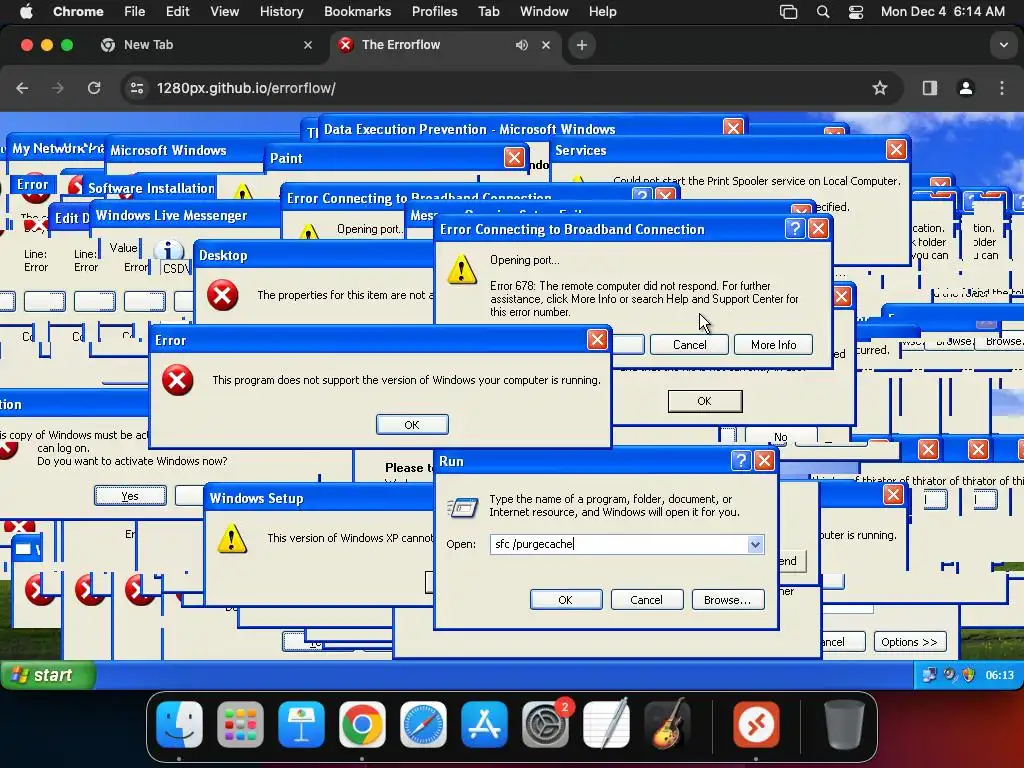Click the Windows Live Messenger title bar

click(184, 215)
